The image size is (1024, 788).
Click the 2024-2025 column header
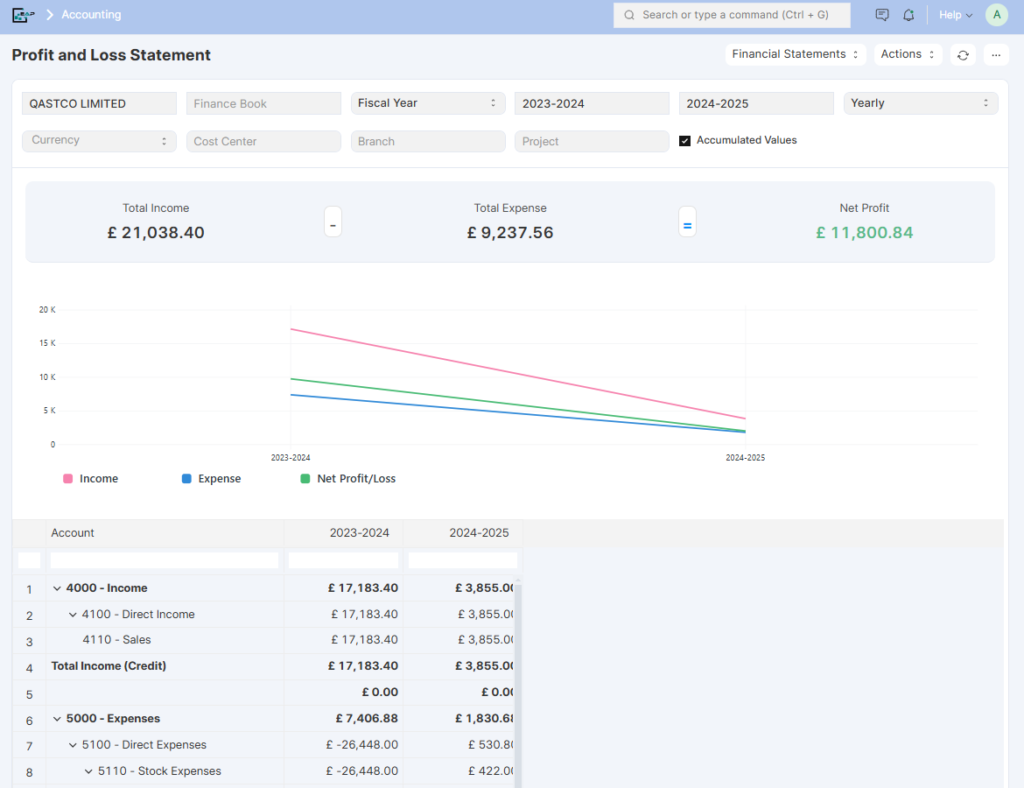click(463, 533)
